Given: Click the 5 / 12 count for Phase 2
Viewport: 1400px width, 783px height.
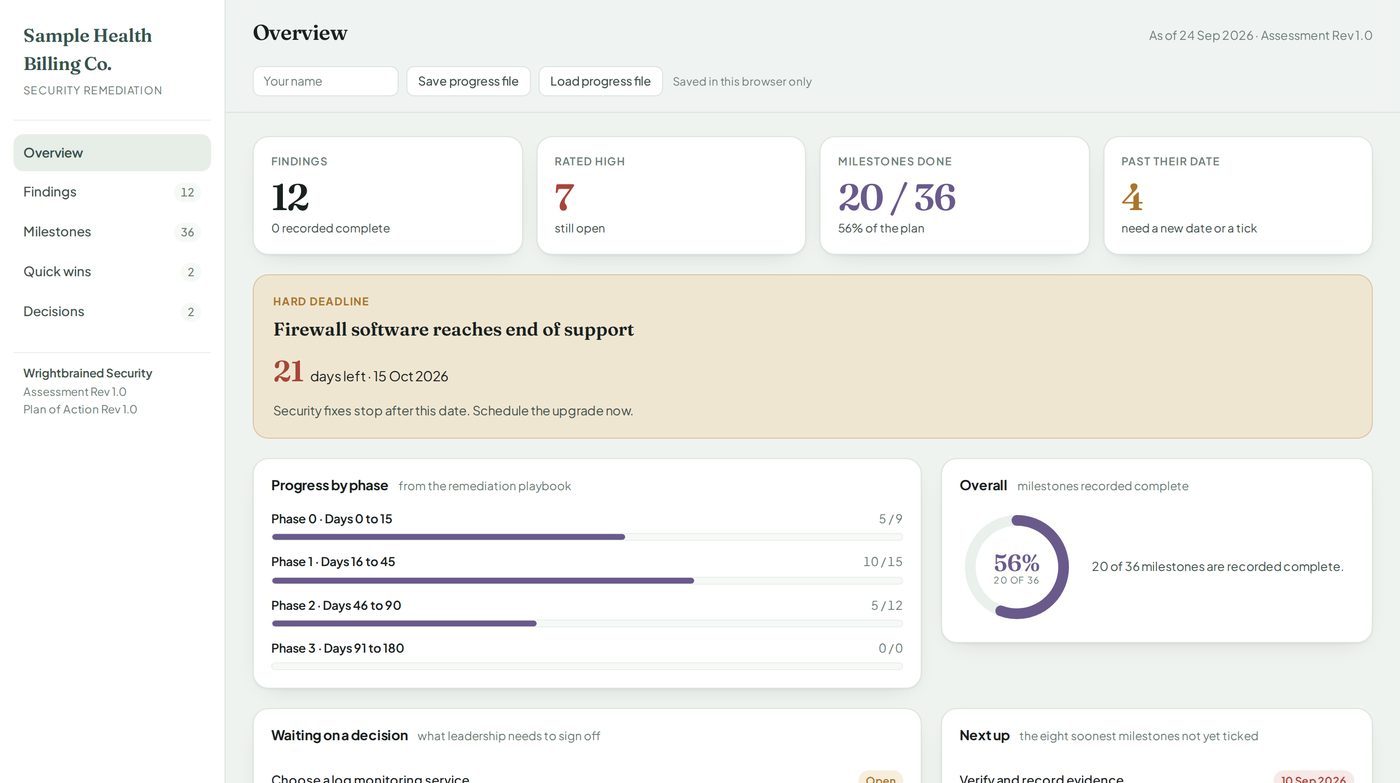Looking at the screenshot, I should point(887,606).
